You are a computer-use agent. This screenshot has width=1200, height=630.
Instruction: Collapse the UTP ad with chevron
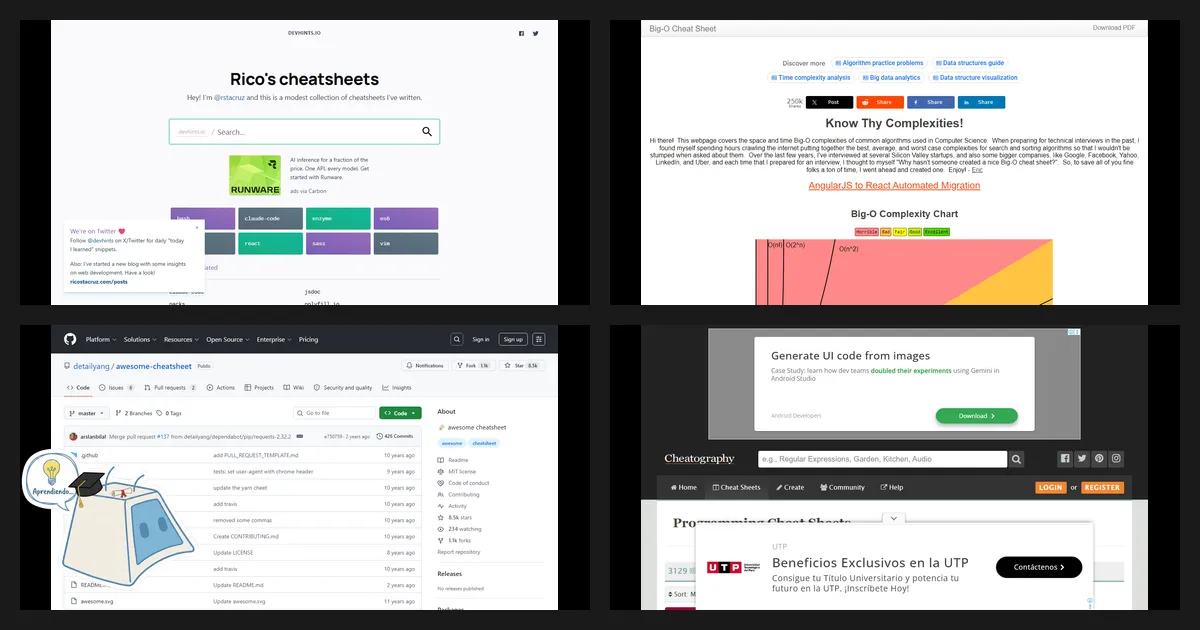(894, 519)
